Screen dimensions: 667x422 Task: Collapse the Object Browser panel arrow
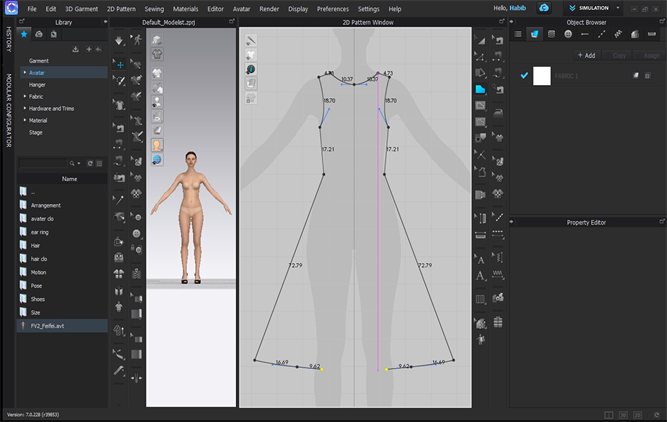512,22
